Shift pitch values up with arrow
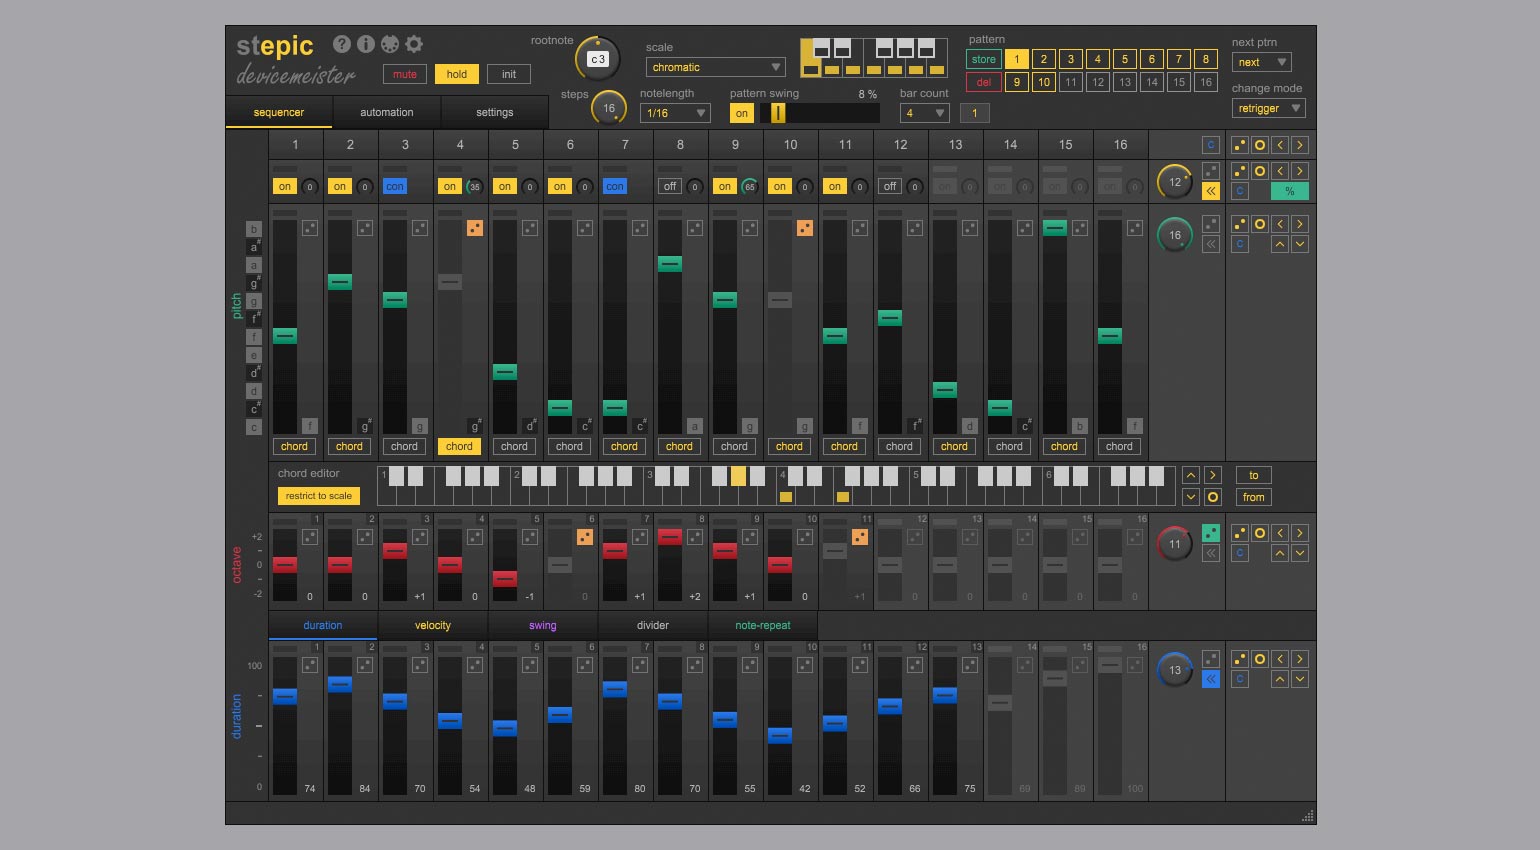This screenshot has width=1540, height=850. point(1280,244)
